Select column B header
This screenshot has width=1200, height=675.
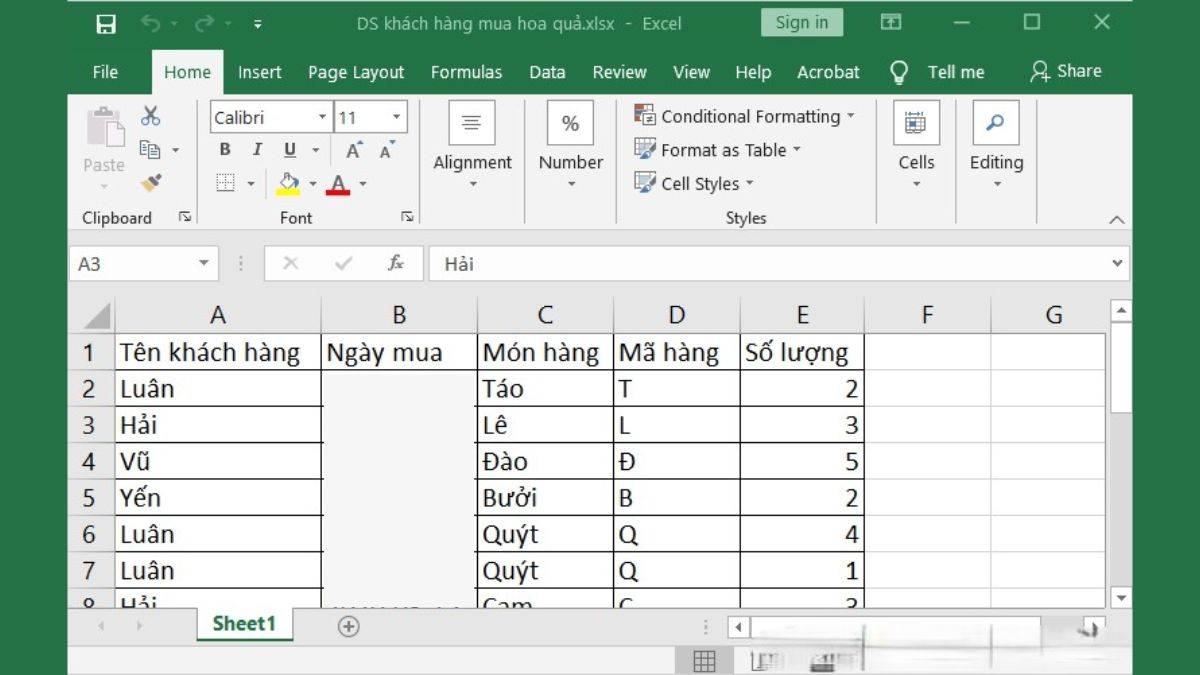click(399, 315)
